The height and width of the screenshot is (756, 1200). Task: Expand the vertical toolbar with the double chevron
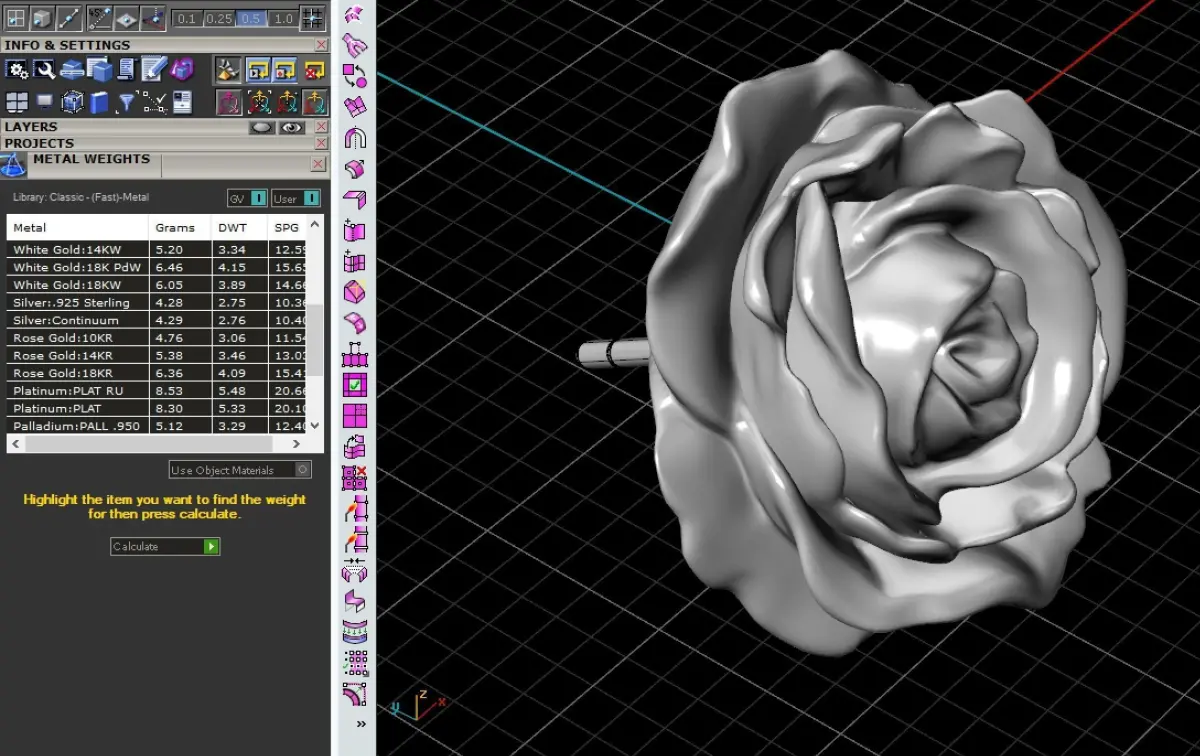tap(361, 724)
